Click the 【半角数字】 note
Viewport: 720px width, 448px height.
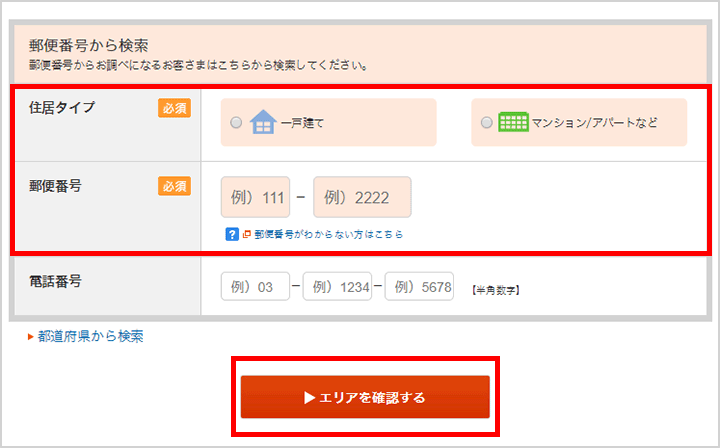pos(495,290)
